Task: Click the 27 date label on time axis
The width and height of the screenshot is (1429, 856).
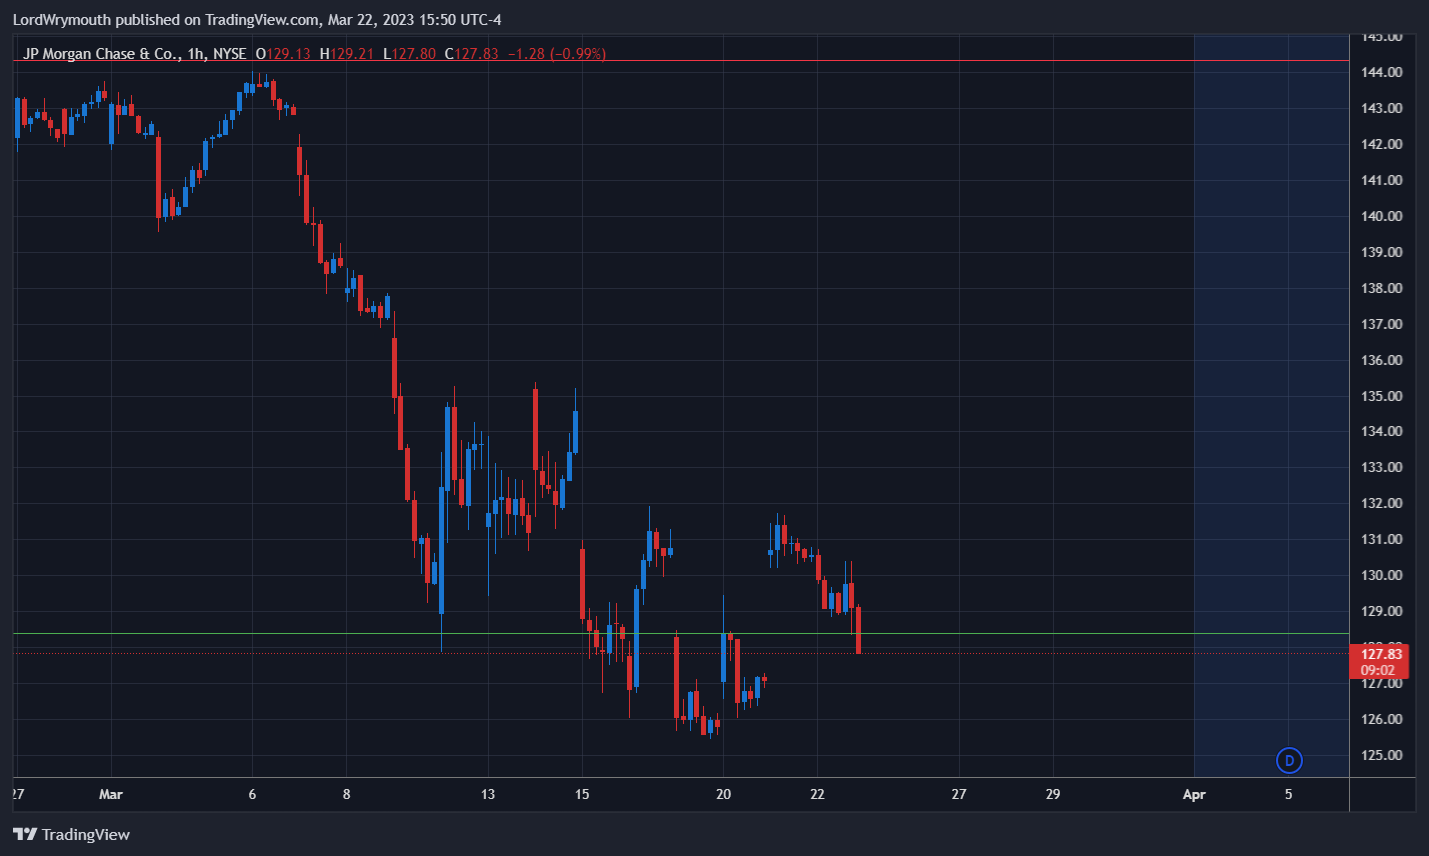Action: pyautogui.click(x=959, y=794)
